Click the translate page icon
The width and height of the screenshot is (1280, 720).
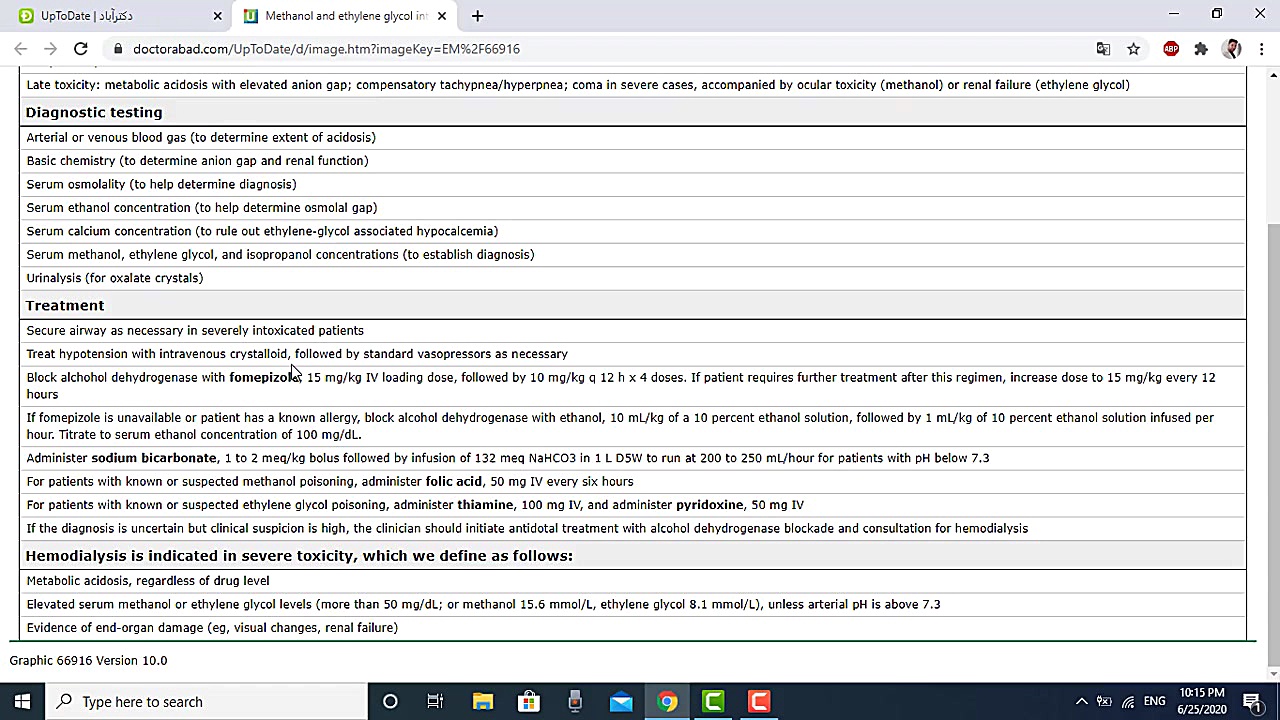click(1103, 49)
